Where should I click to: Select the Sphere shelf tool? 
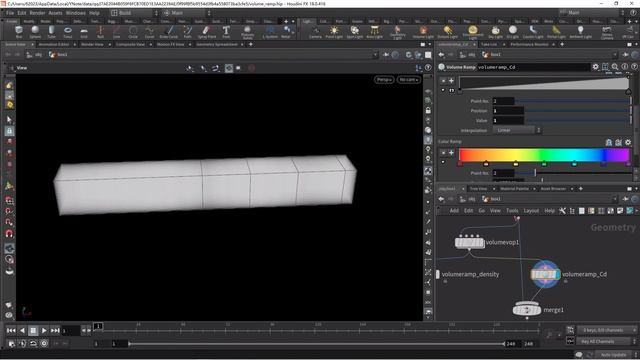tap(35, 31)
